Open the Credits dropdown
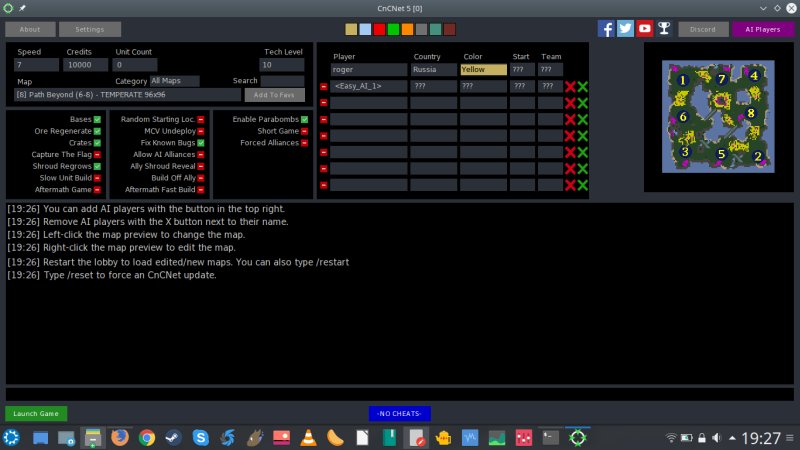The width and height of the screenshot is (800, 450). [85, 65]
